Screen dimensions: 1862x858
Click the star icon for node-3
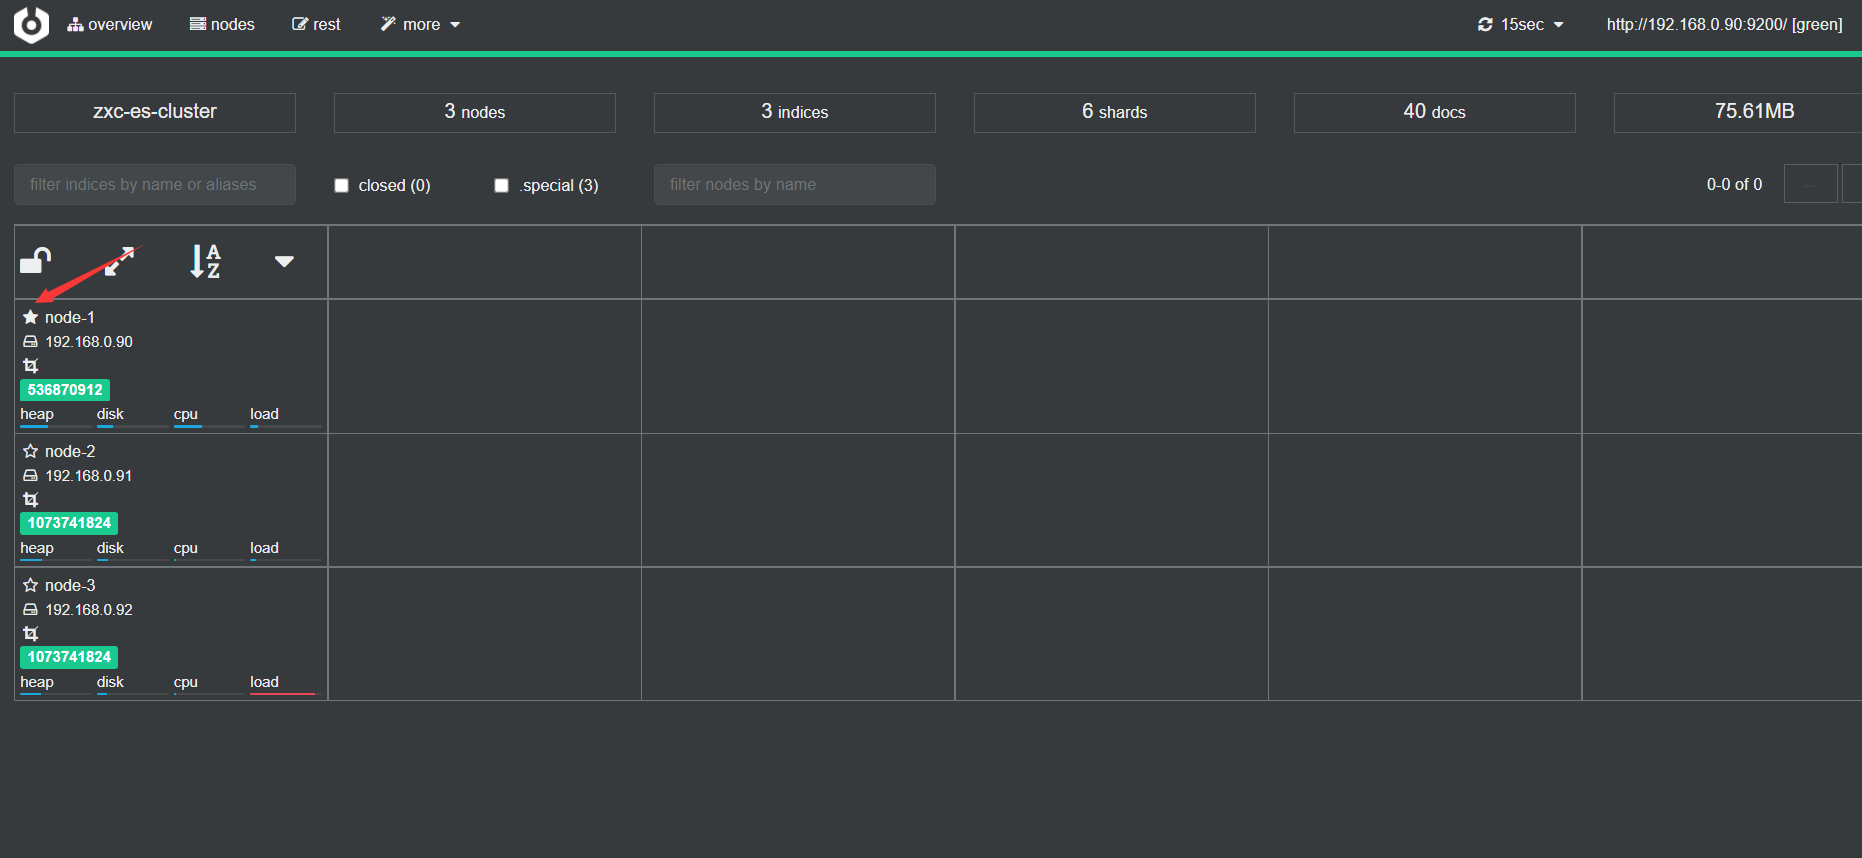pos(31,585)
